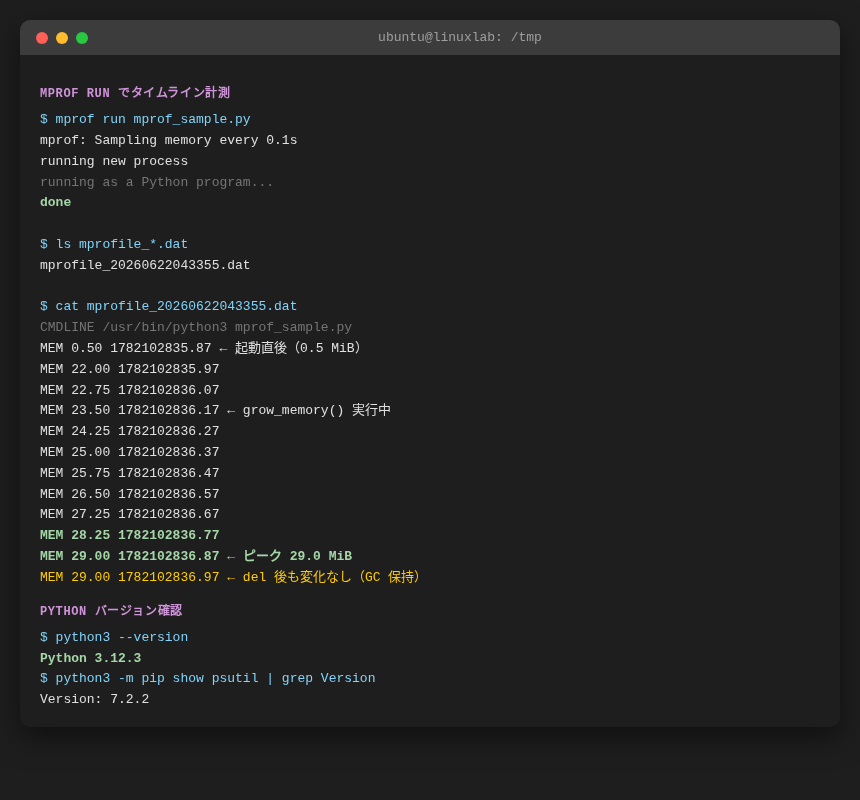Screen dimensions: 860x800
Task: Click the 'MEM 22.75 1782102836.07' line
Action: click(129, 390)
